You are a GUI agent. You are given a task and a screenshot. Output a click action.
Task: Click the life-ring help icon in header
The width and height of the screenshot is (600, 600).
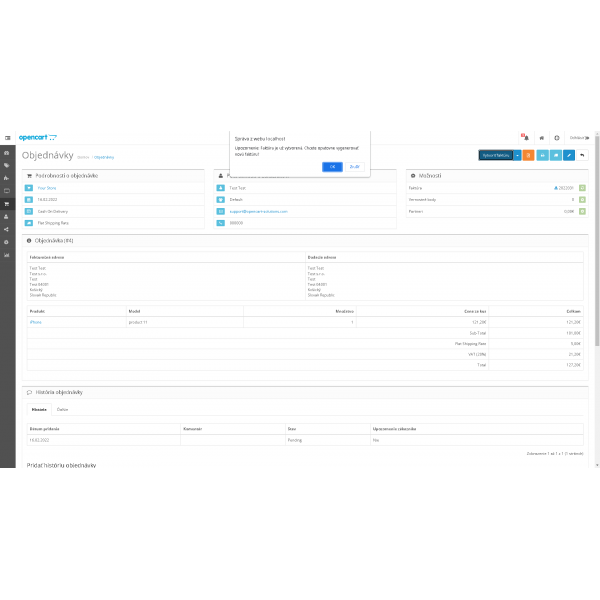557,138
